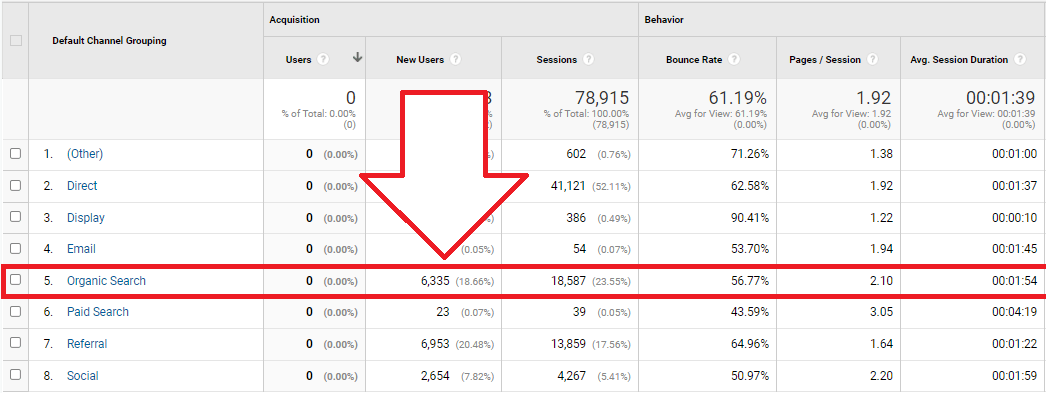Sort by the Sessions column header
1046x393 pixels.
pos(556,59)
